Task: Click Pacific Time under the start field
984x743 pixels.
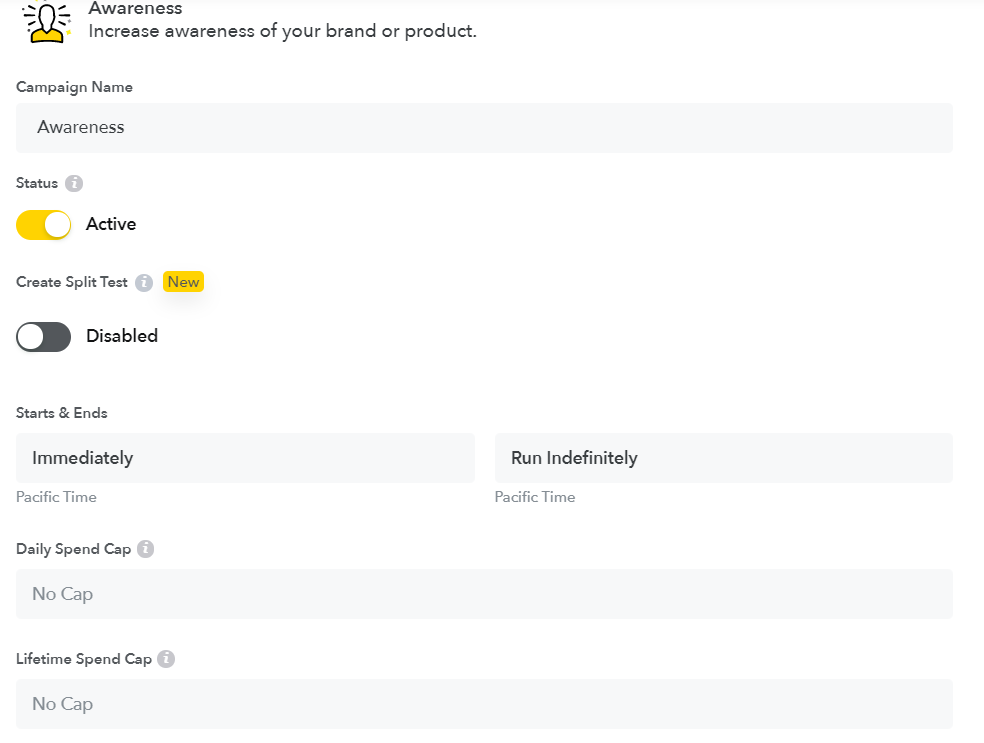Action: (56, 497)
